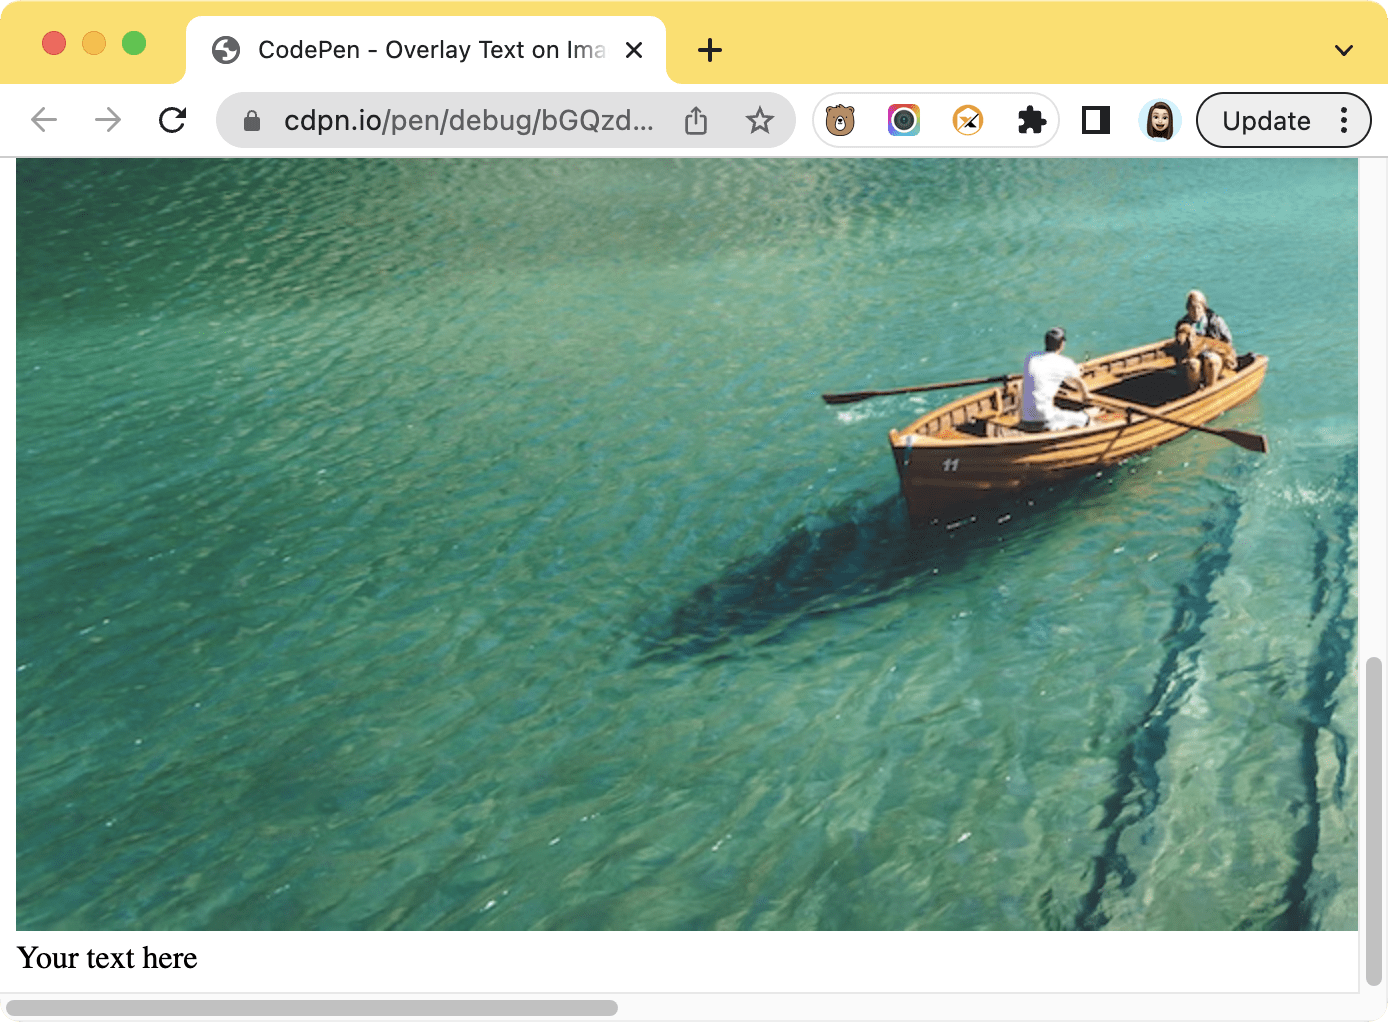1388x1022 pixels.
Task: Open the bear extension in the toolbar
Action: (841, 120)
